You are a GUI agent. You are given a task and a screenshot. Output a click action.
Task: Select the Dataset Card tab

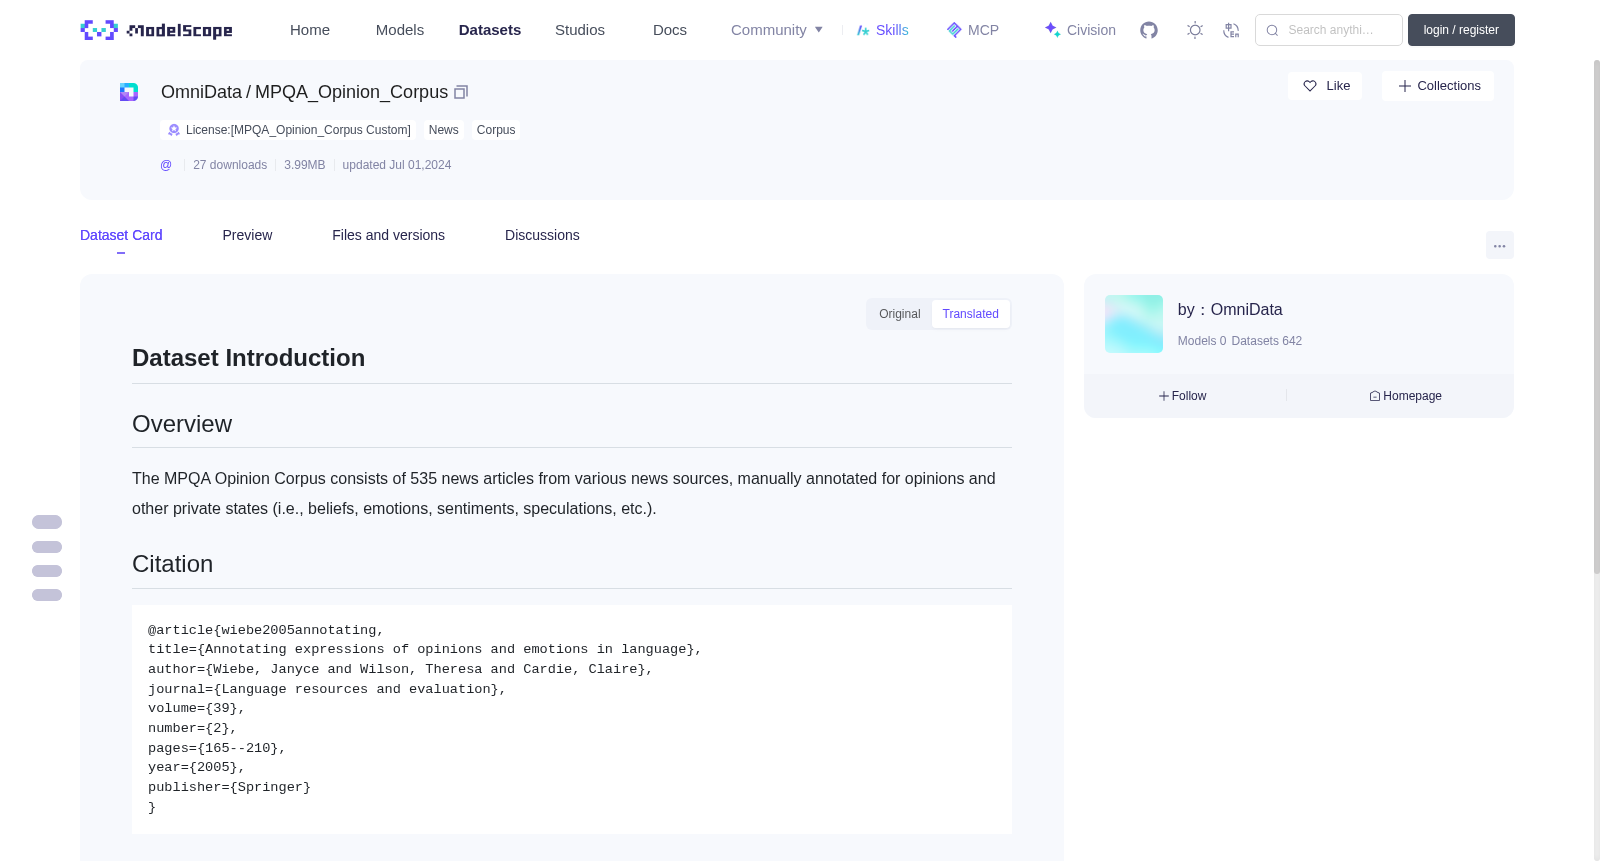(x=121, y=235)
